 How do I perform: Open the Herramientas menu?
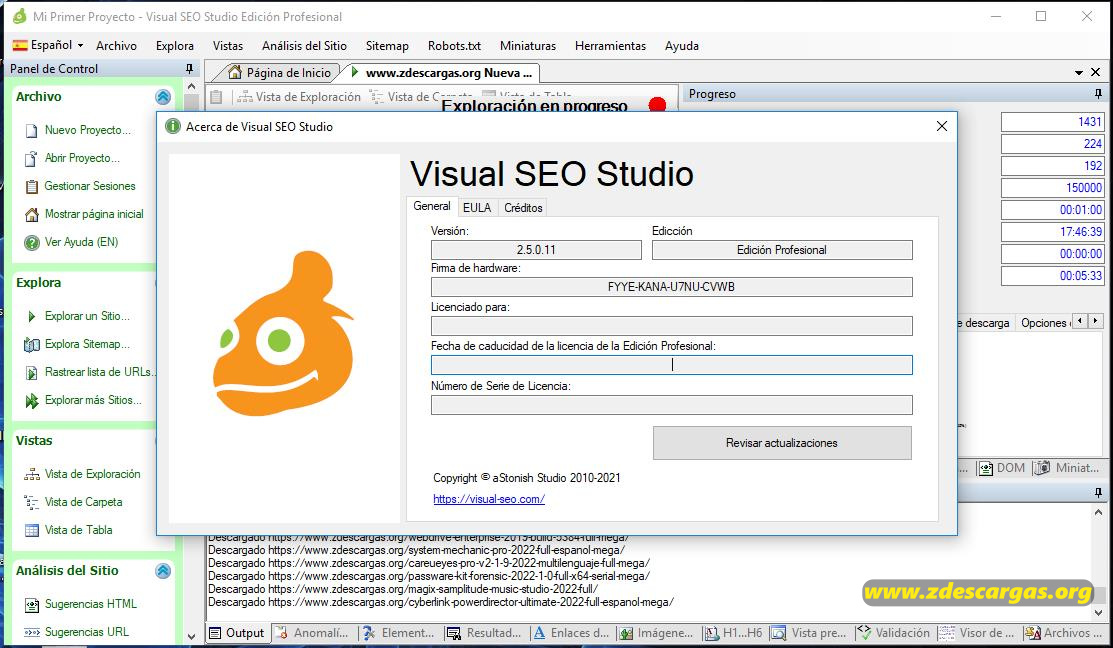click(610, 45)
